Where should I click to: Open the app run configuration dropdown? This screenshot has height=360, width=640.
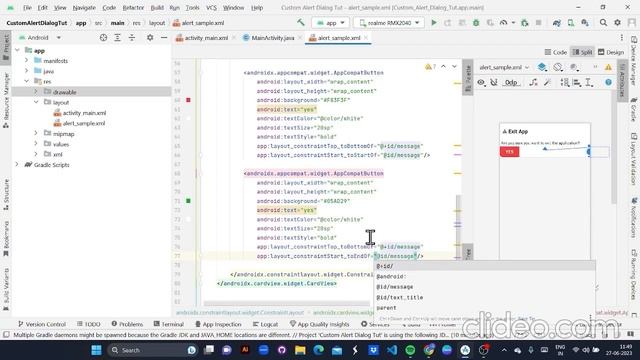point(331,23)
